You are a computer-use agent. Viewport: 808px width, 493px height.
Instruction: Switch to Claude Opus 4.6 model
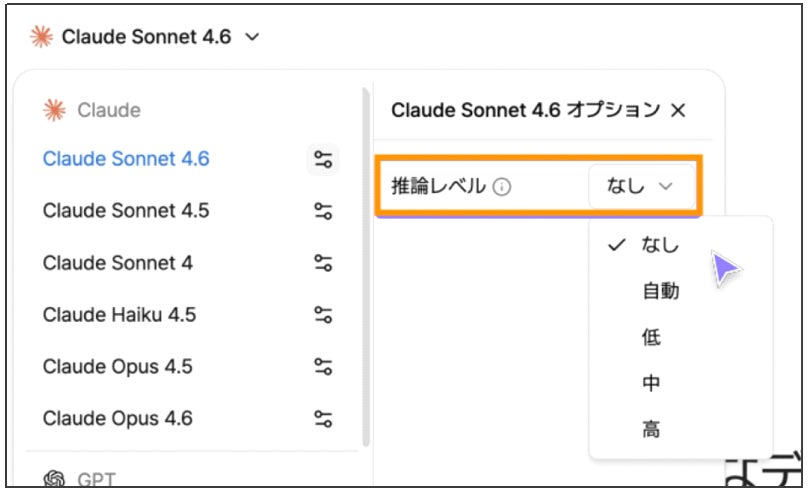(x=117, y=418)
